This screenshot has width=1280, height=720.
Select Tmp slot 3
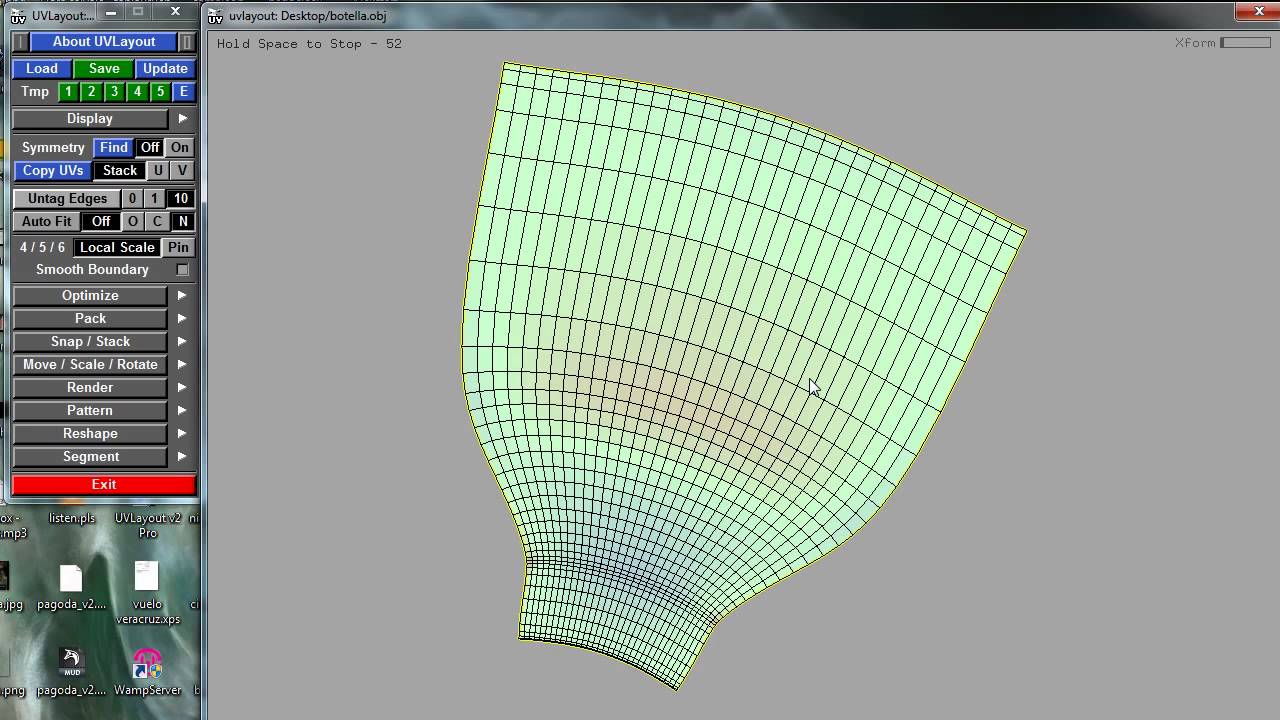(114, 92)
